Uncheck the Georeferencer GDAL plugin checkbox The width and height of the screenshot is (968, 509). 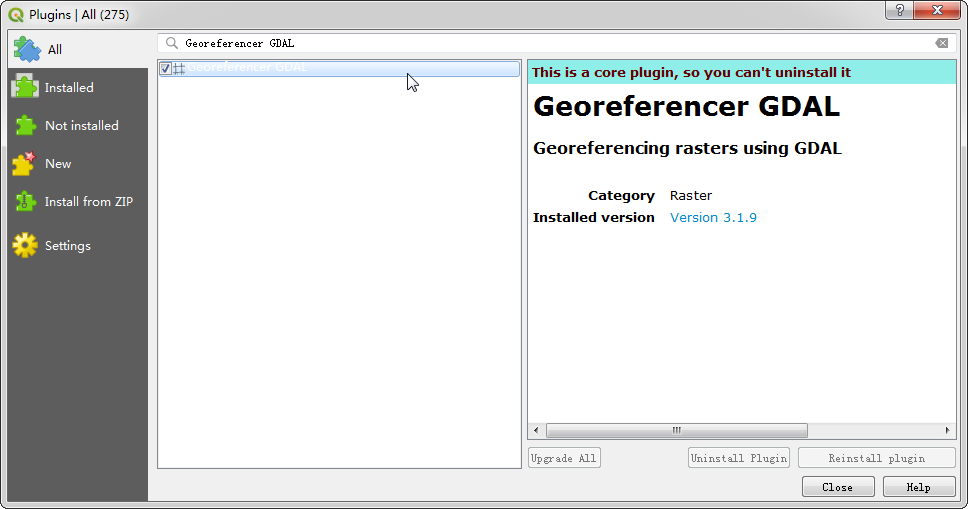point(165,69)
